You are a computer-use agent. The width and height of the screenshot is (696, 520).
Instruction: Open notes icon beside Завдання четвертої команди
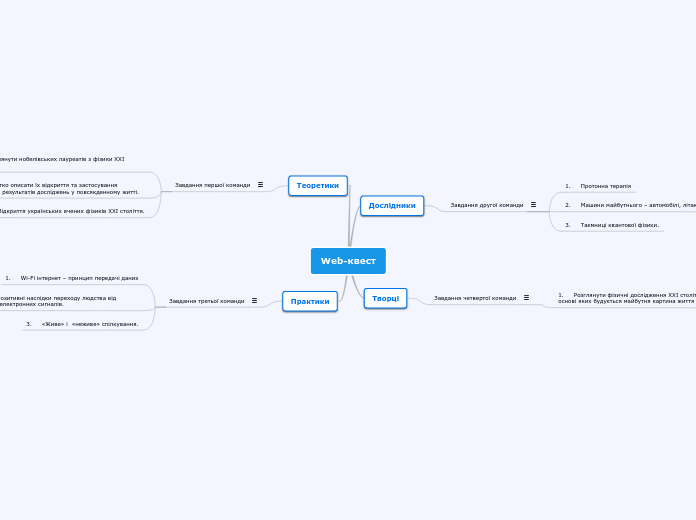pyautogui.click(x=526, y=298)
